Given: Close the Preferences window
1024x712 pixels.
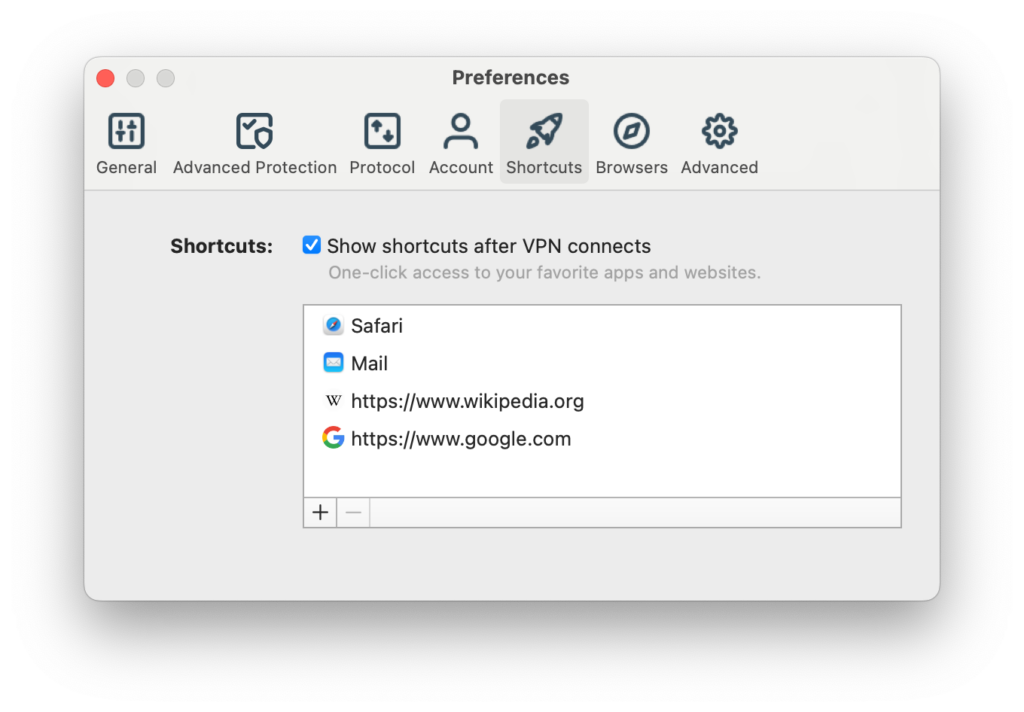Looking at the screenshot, I should pyautogui.click(x=105, y=78).
